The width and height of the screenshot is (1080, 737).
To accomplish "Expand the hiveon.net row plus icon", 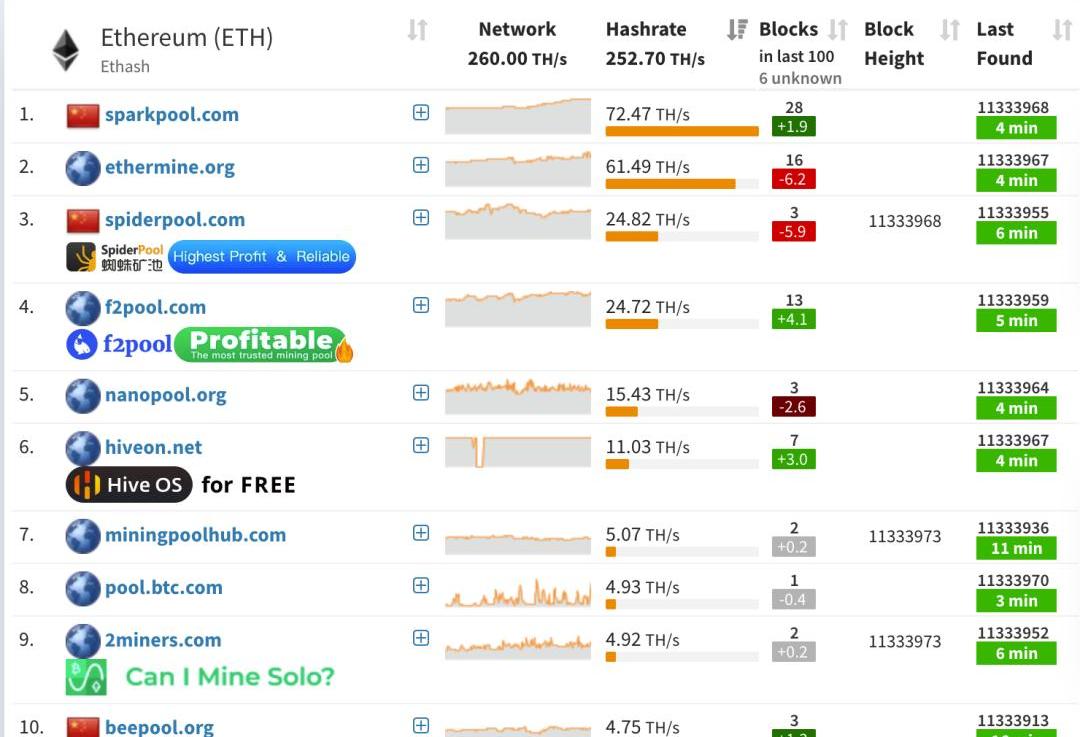I will pos(421,445).
